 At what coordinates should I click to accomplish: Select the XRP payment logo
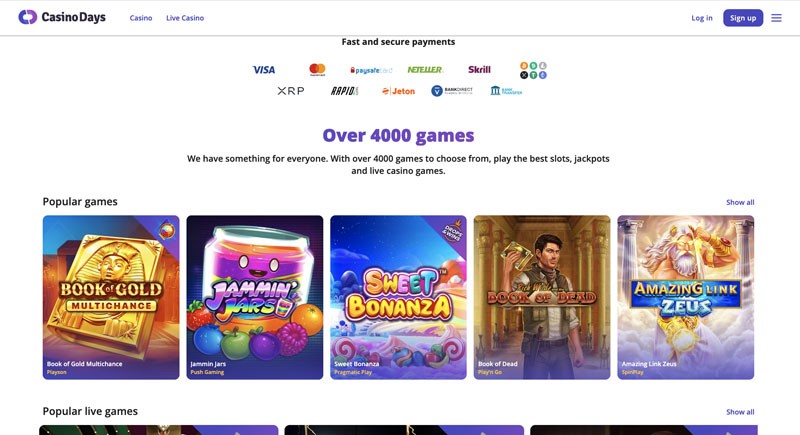point(291,91)
